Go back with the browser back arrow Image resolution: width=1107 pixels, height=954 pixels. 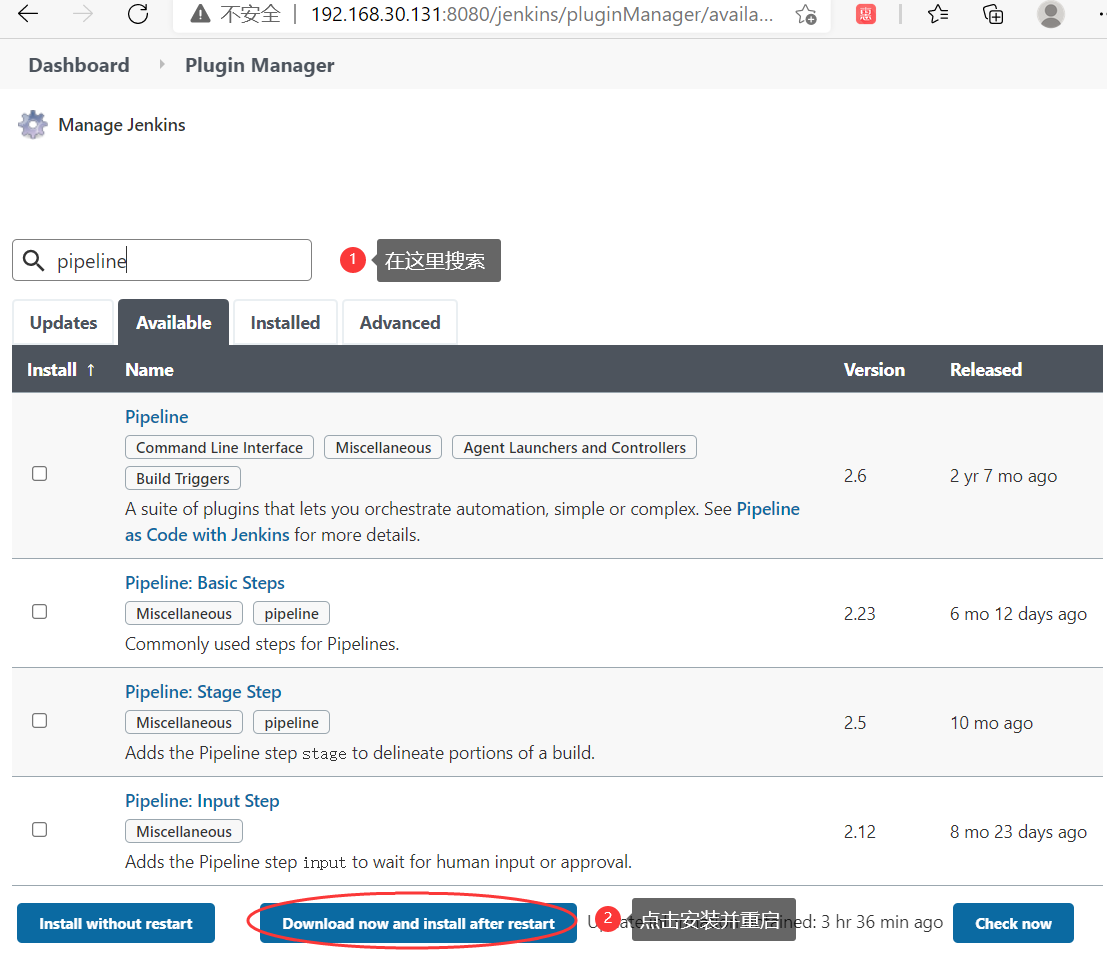click(x=28, y=13)
